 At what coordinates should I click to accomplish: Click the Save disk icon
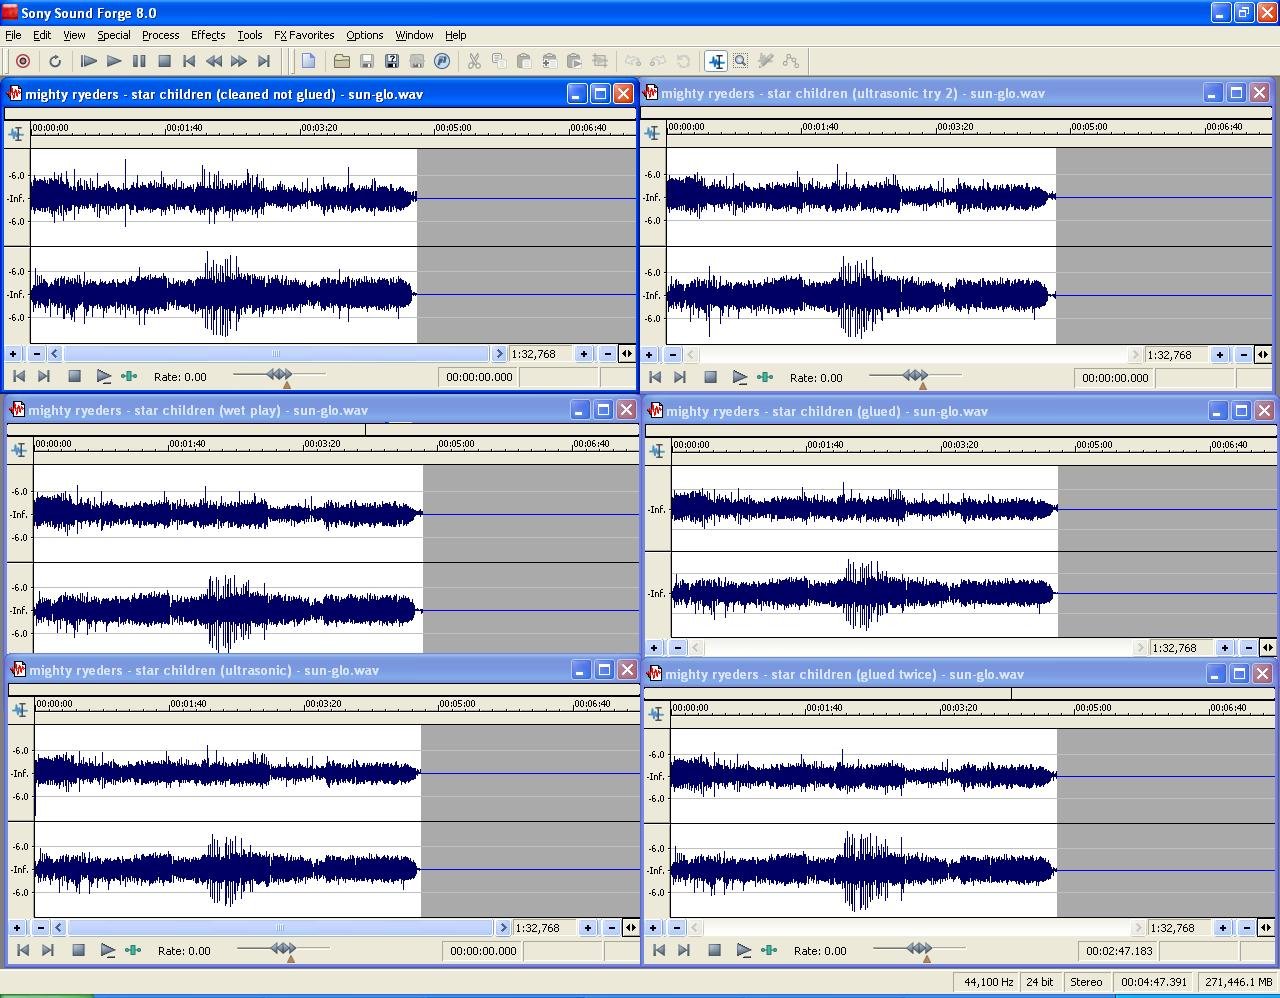click(x=367, y=61)
